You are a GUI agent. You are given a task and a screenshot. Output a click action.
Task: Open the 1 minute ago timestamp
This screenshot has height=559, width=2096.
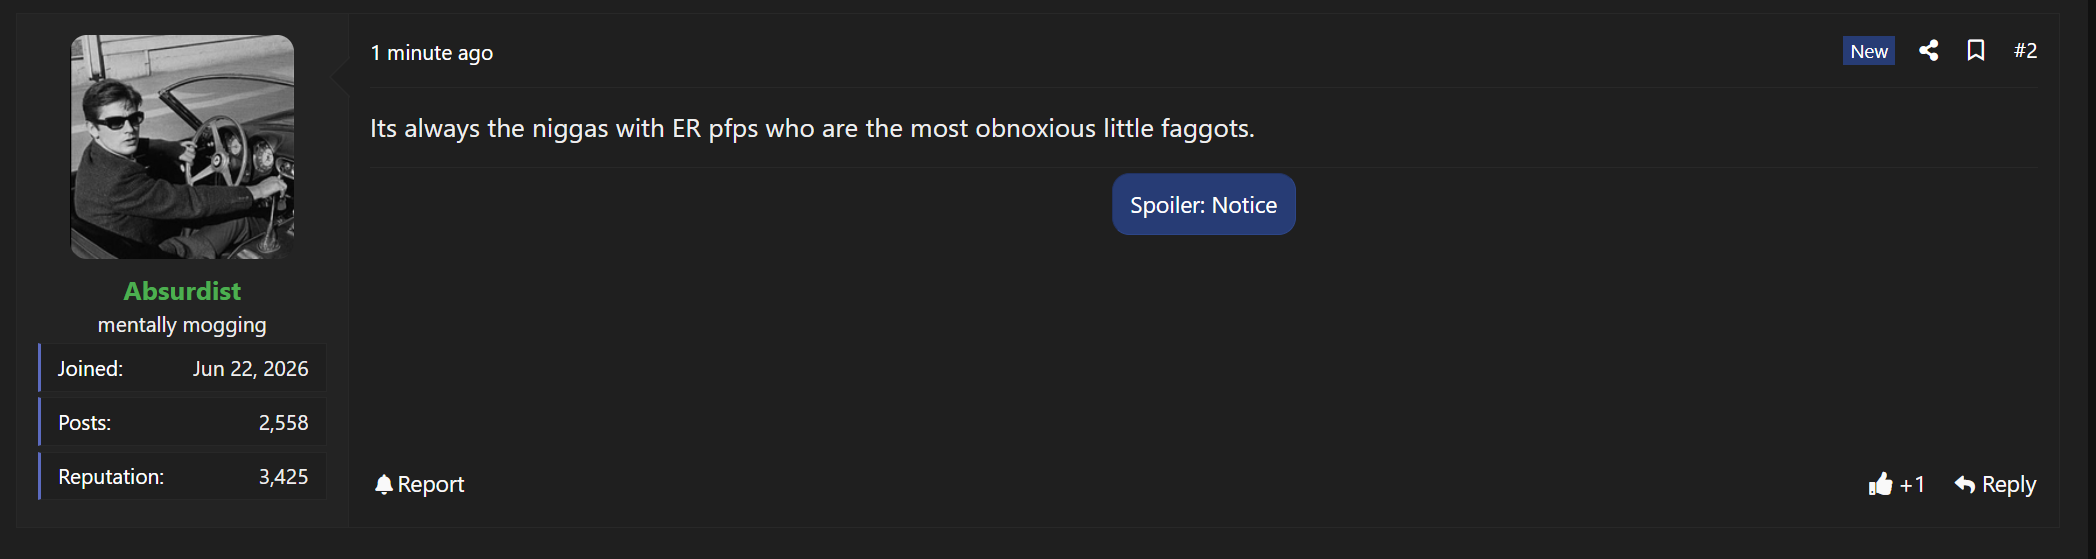pos(432,53)
